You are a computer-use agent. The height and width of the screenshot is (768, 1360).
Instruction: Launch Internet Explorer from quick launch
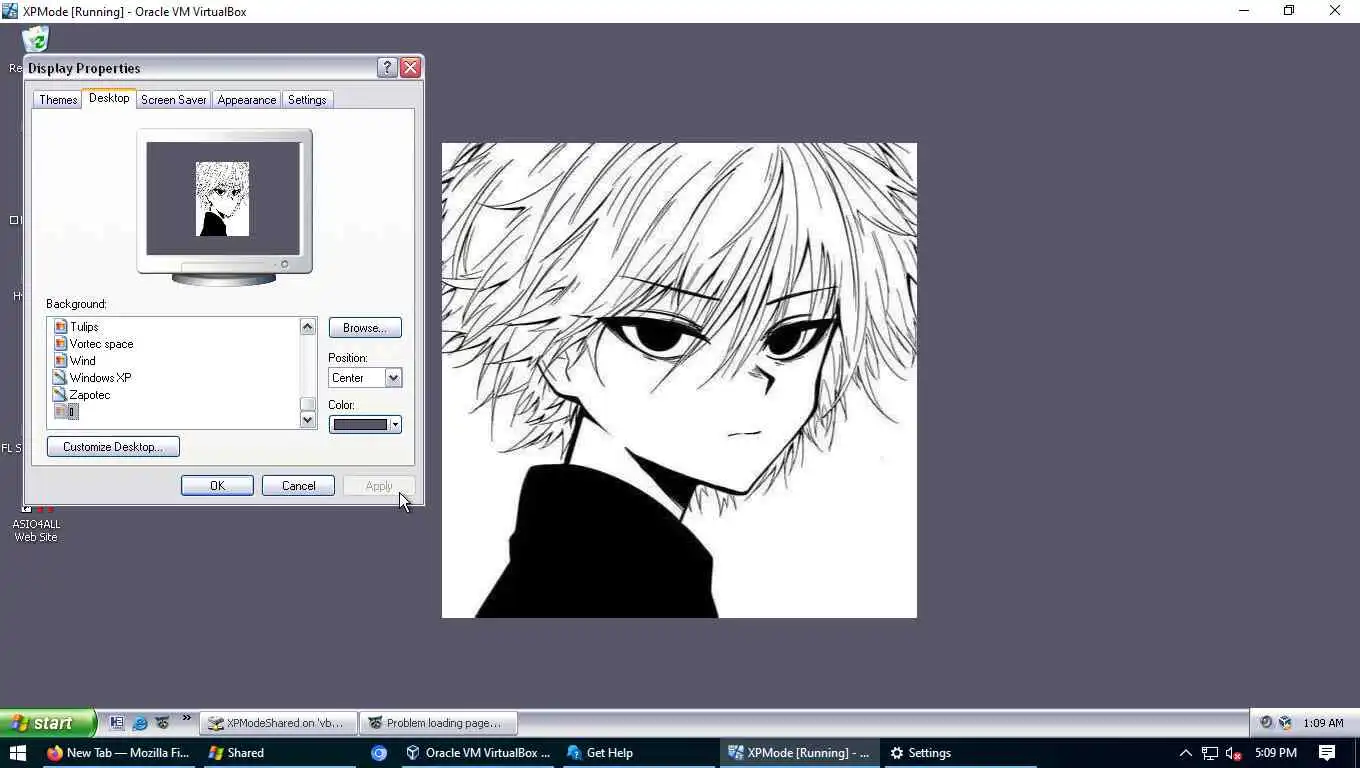click(x=140, y=723)
